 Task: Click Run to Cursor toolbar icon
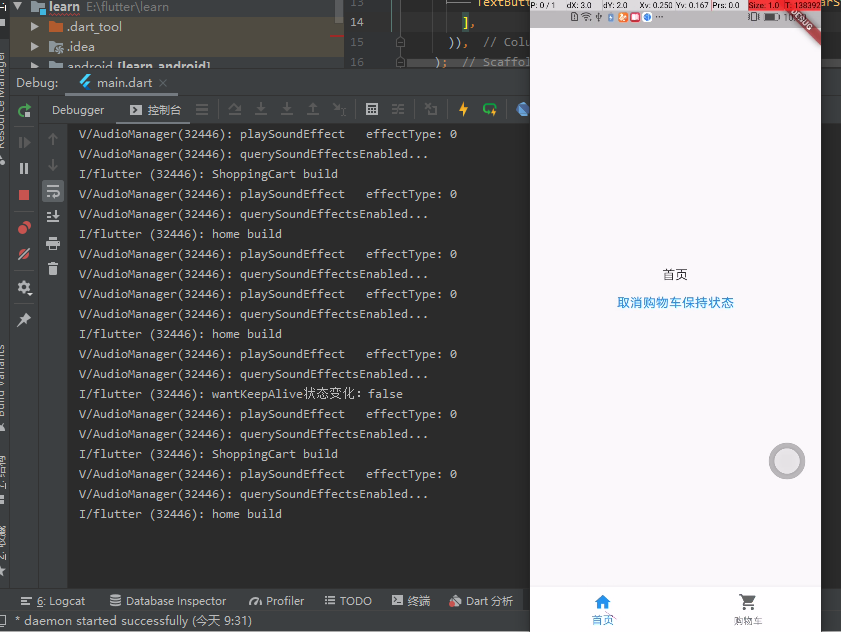339,109
